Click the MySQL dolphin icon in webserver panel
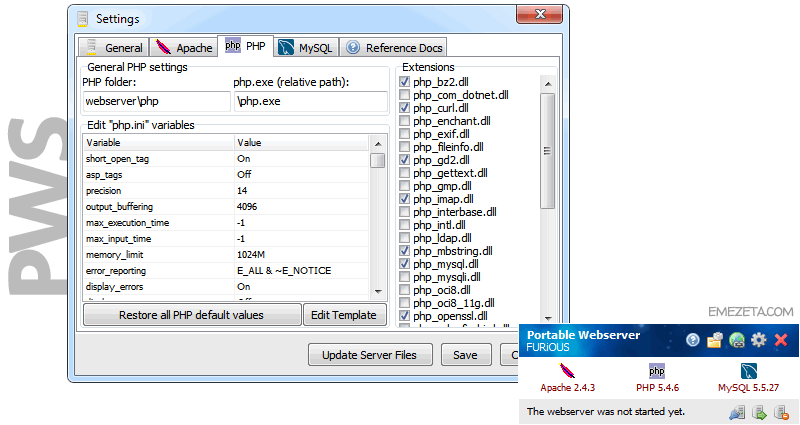Viewport: 800px width, 425px height. coord(748,371)
